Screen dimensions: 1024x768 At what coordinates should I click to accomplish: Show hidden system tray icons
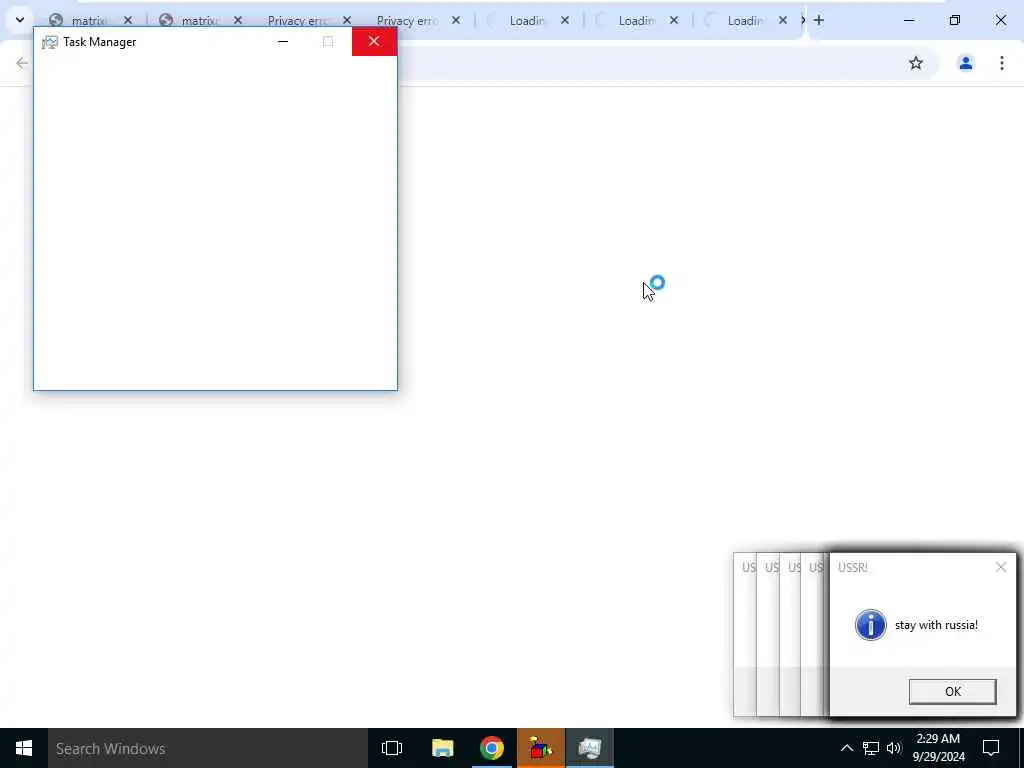(846, 748)
